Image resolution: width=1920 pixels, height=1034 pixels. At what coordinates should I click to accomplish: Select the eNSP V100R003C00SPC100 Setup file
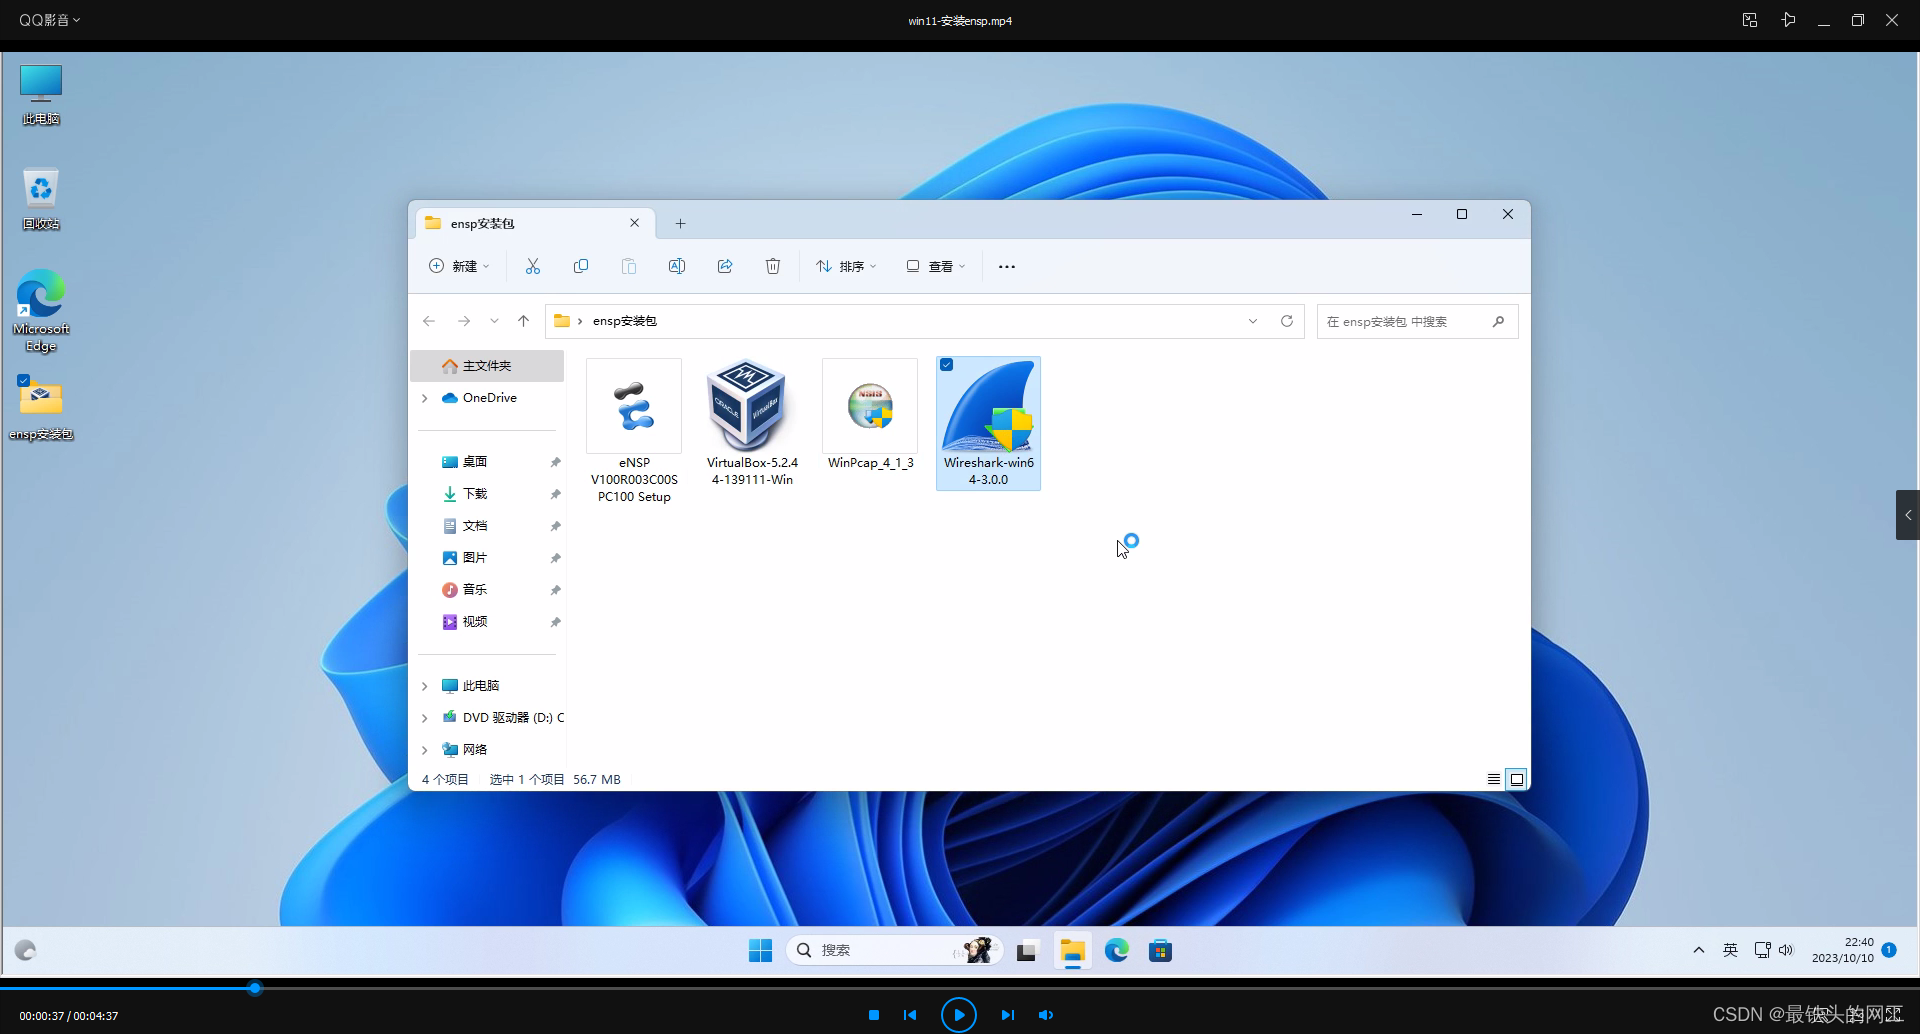(x=634, y=432)
